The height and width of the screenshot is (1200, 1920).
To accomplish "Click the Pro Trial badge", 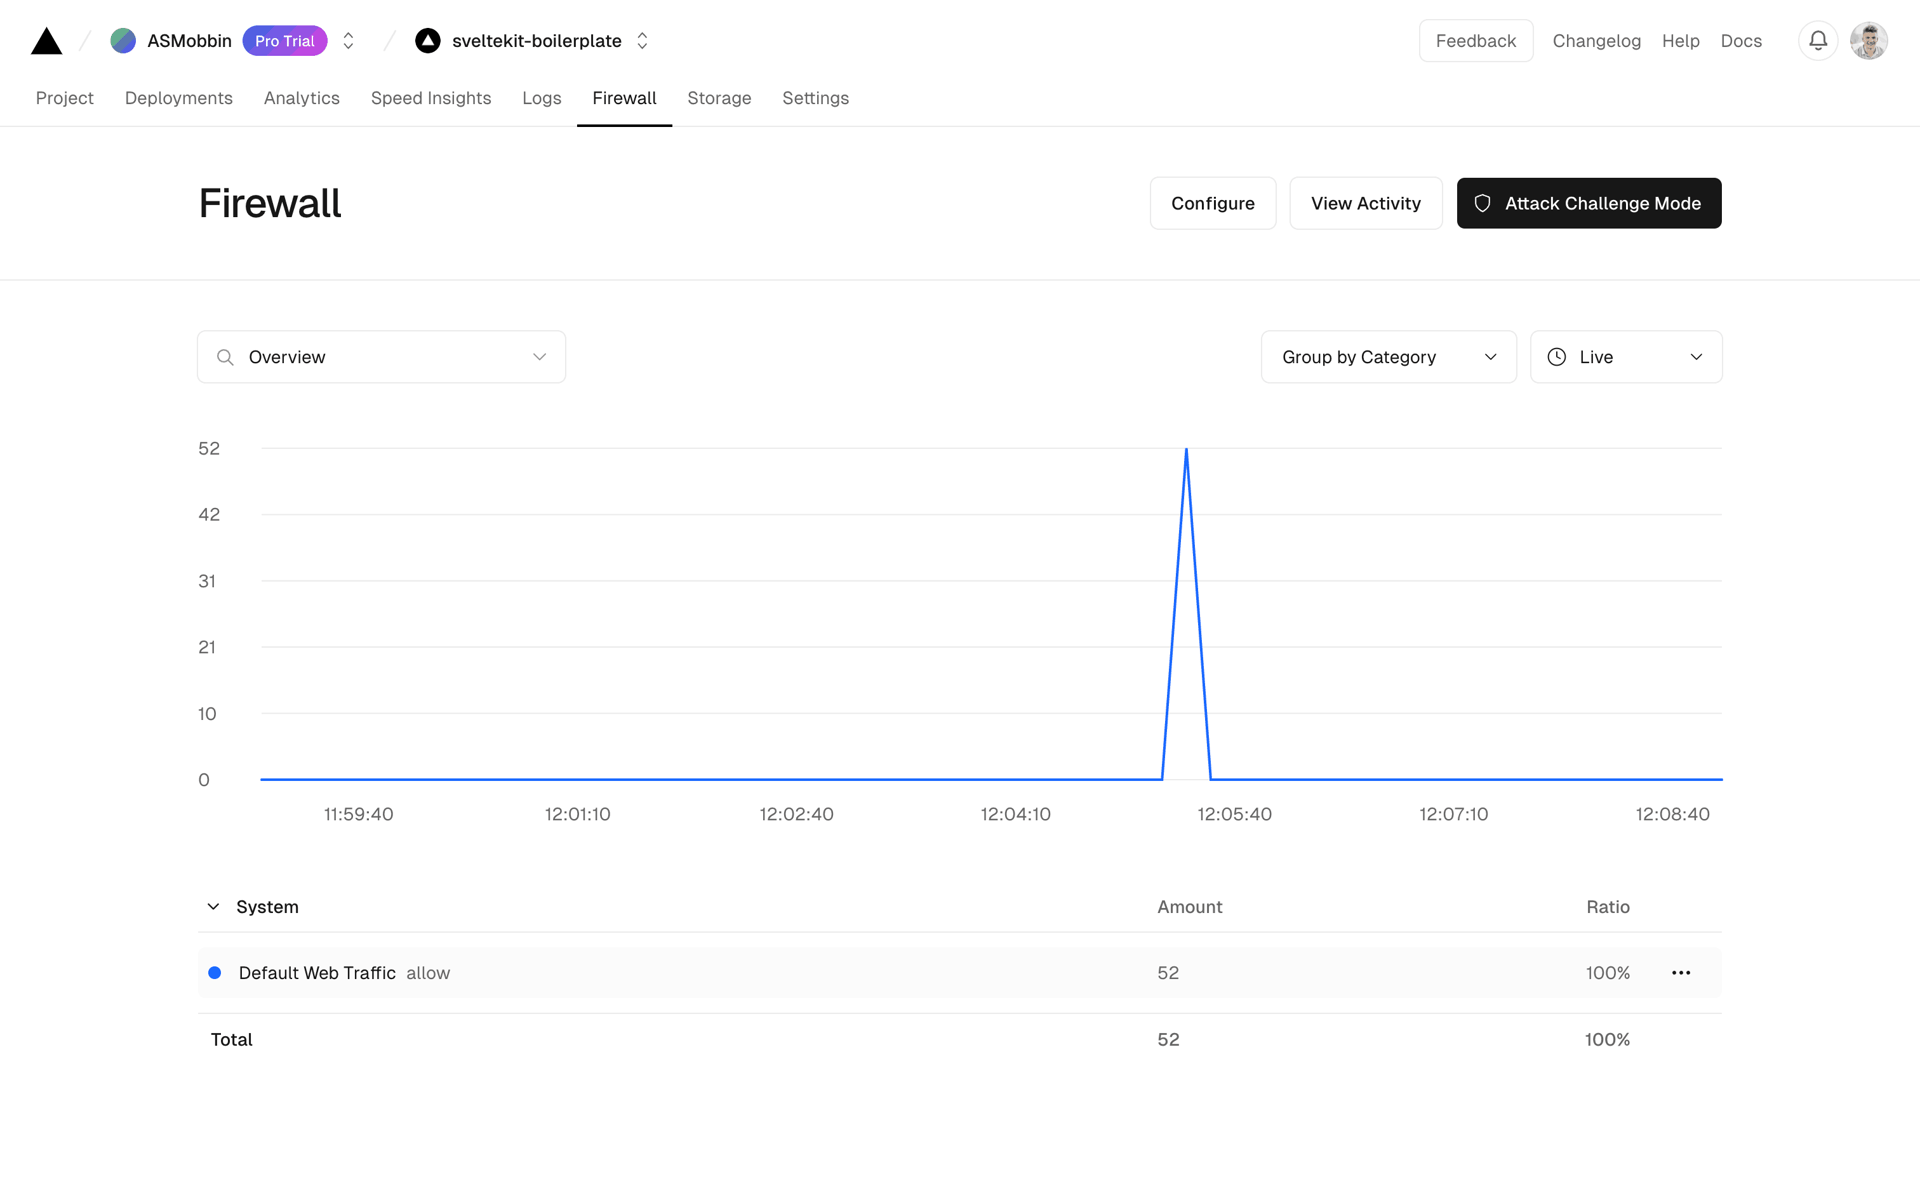I will 285,41.
